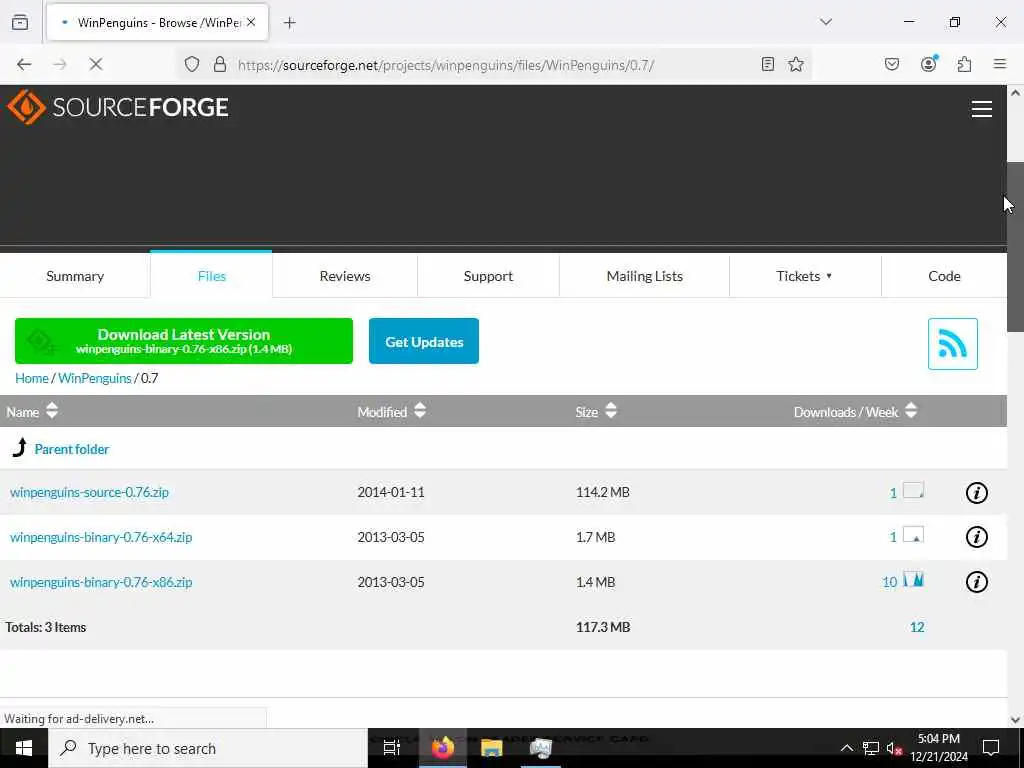Open the Code tab
This screenshot has width=1024, height=768.
coord(944,276)
